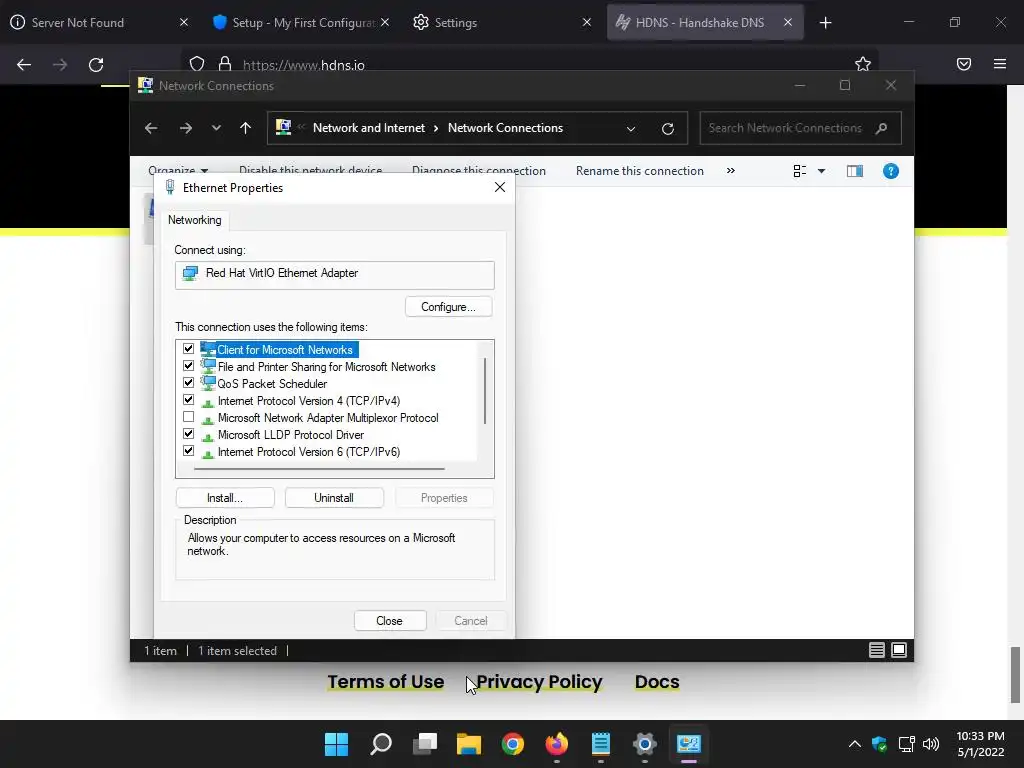1024x768 pixels.
Task: Reload the hdns.io page
Action: (x=96, y=65)
